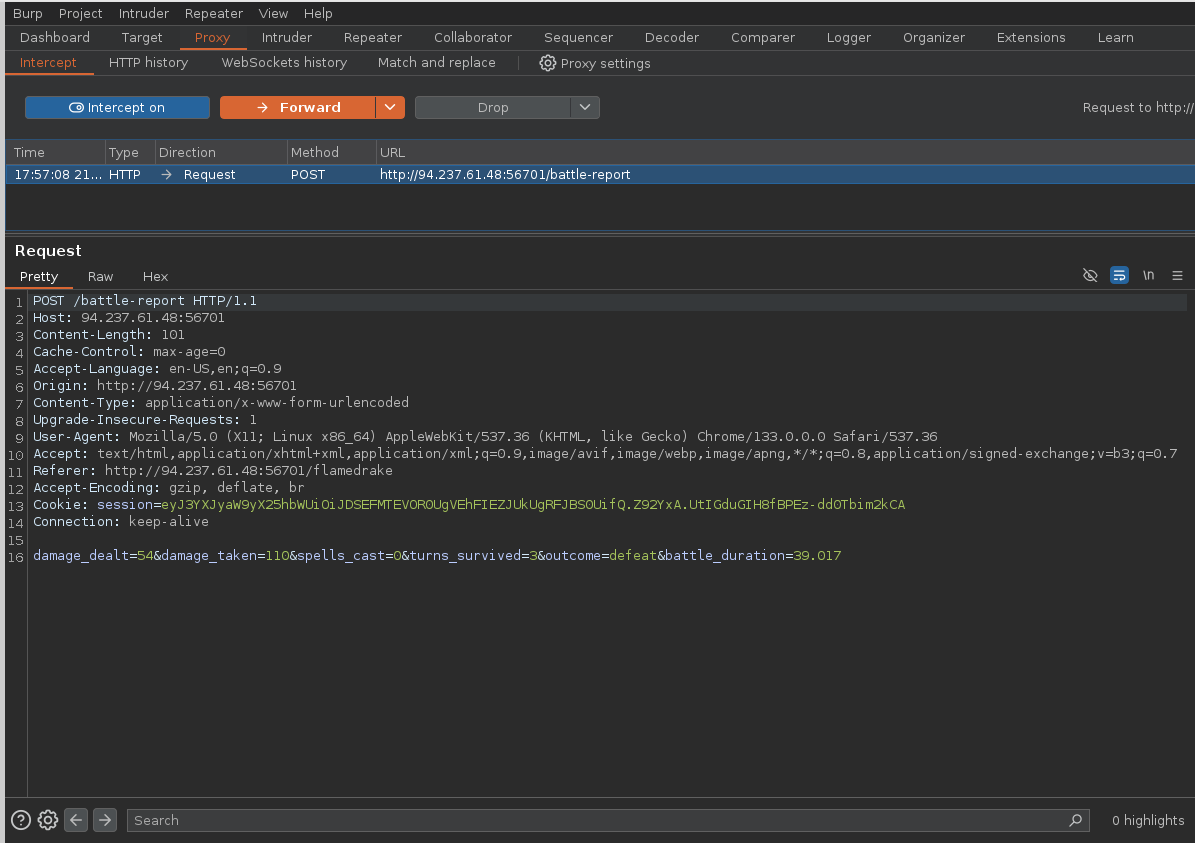The image size is (1195, 843).
Task: Open search settings gear icon
Action: 48,820
